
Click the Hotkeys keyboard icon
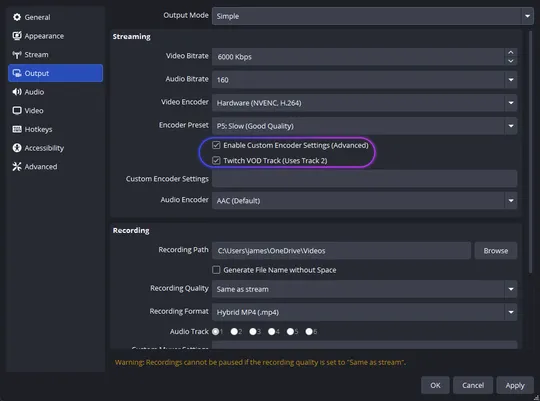[17, 129]
